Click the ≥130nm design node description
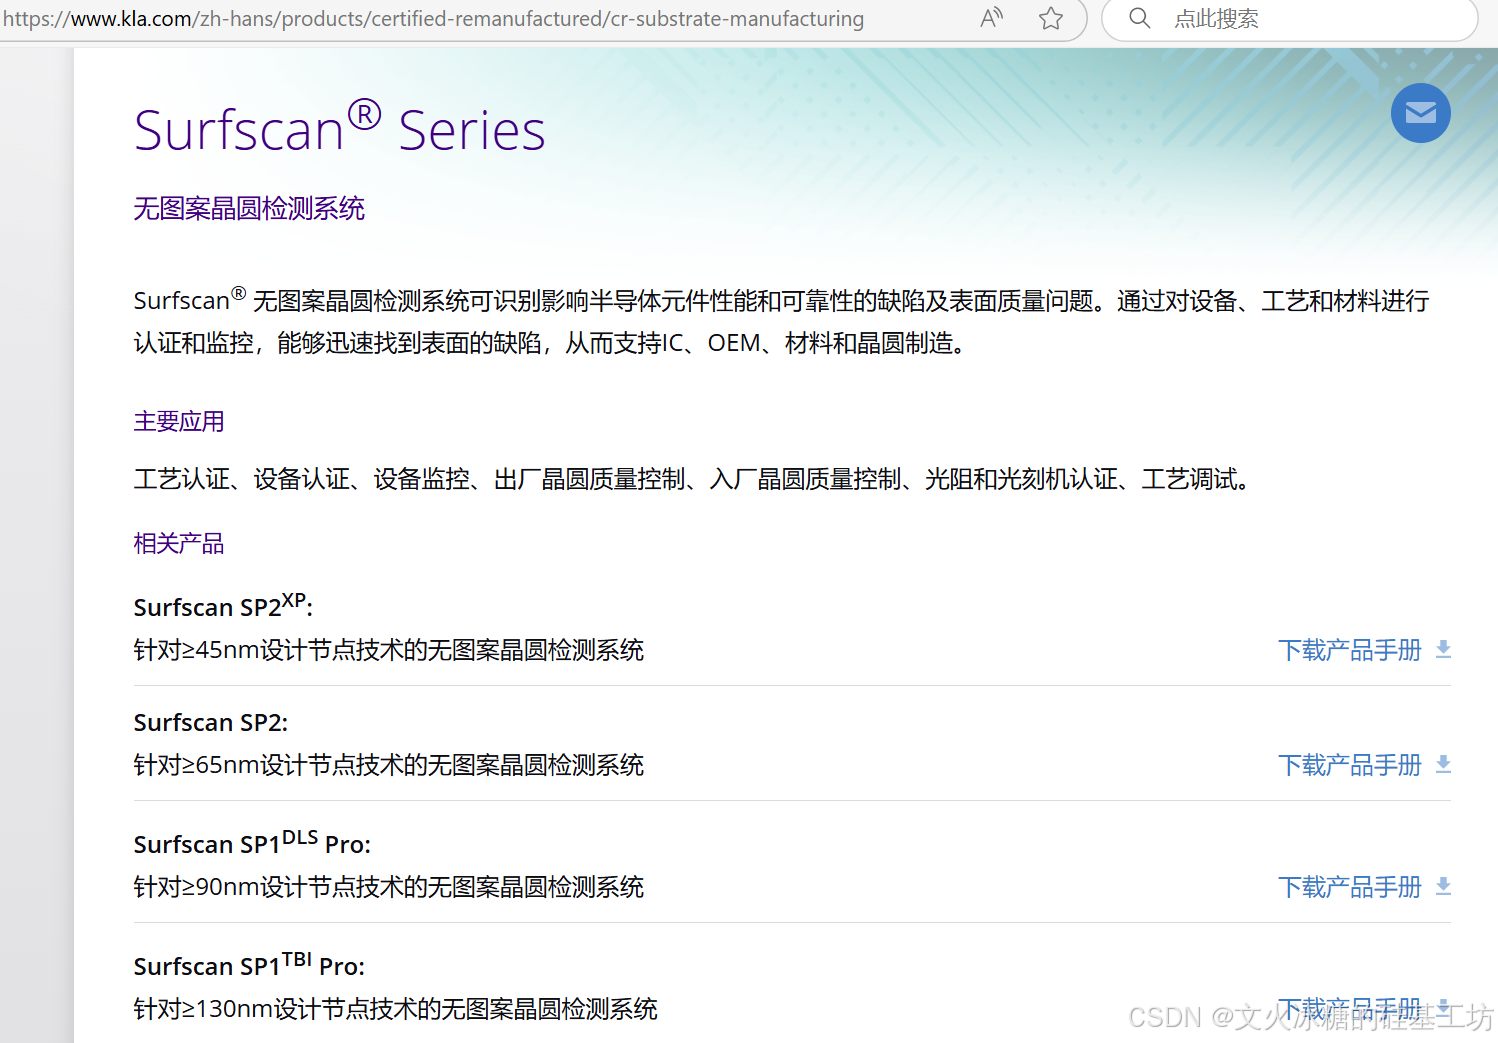1498x1043 pixels. (x=396, y=1009)
